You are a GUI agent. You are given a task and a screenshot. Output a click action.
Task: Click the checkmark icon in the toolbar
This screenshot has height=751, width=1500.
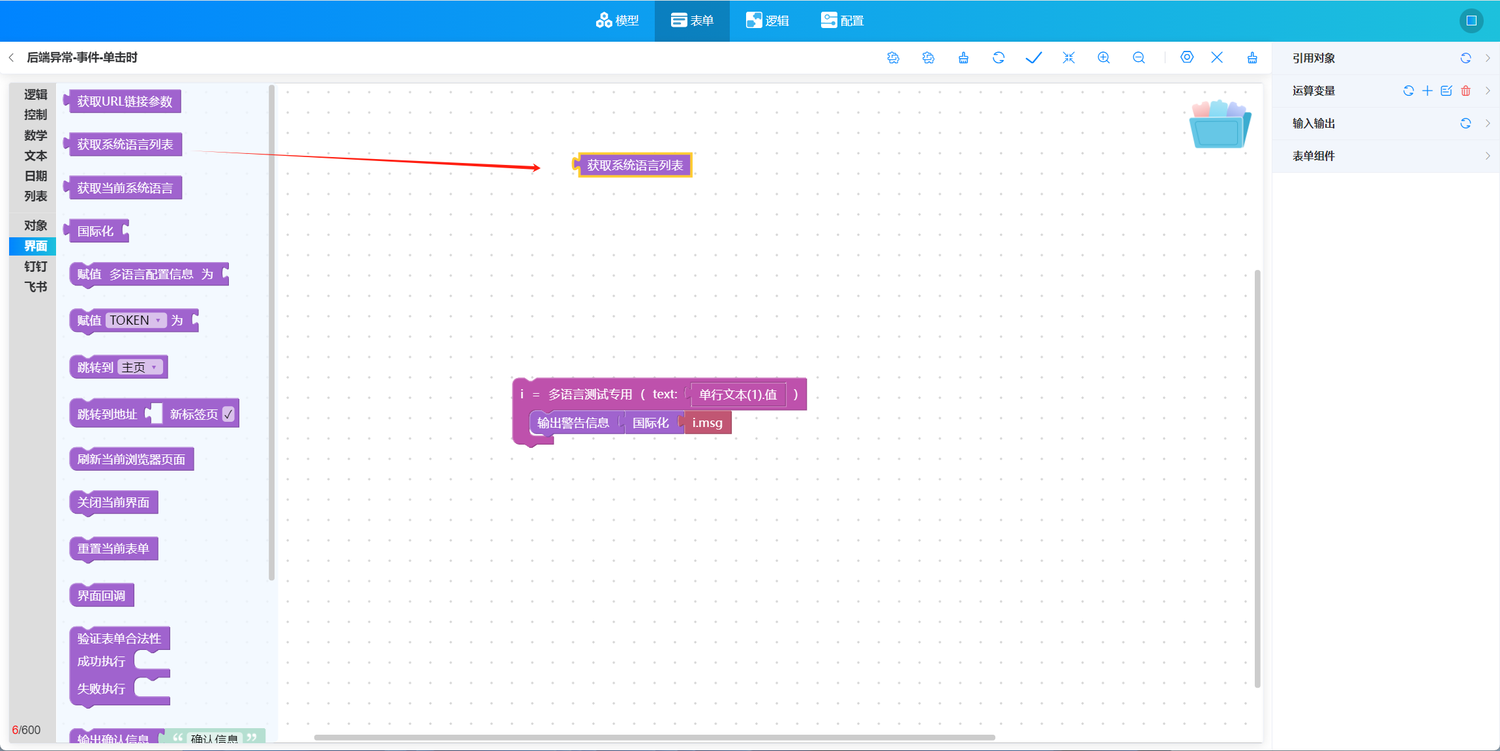1033,58
